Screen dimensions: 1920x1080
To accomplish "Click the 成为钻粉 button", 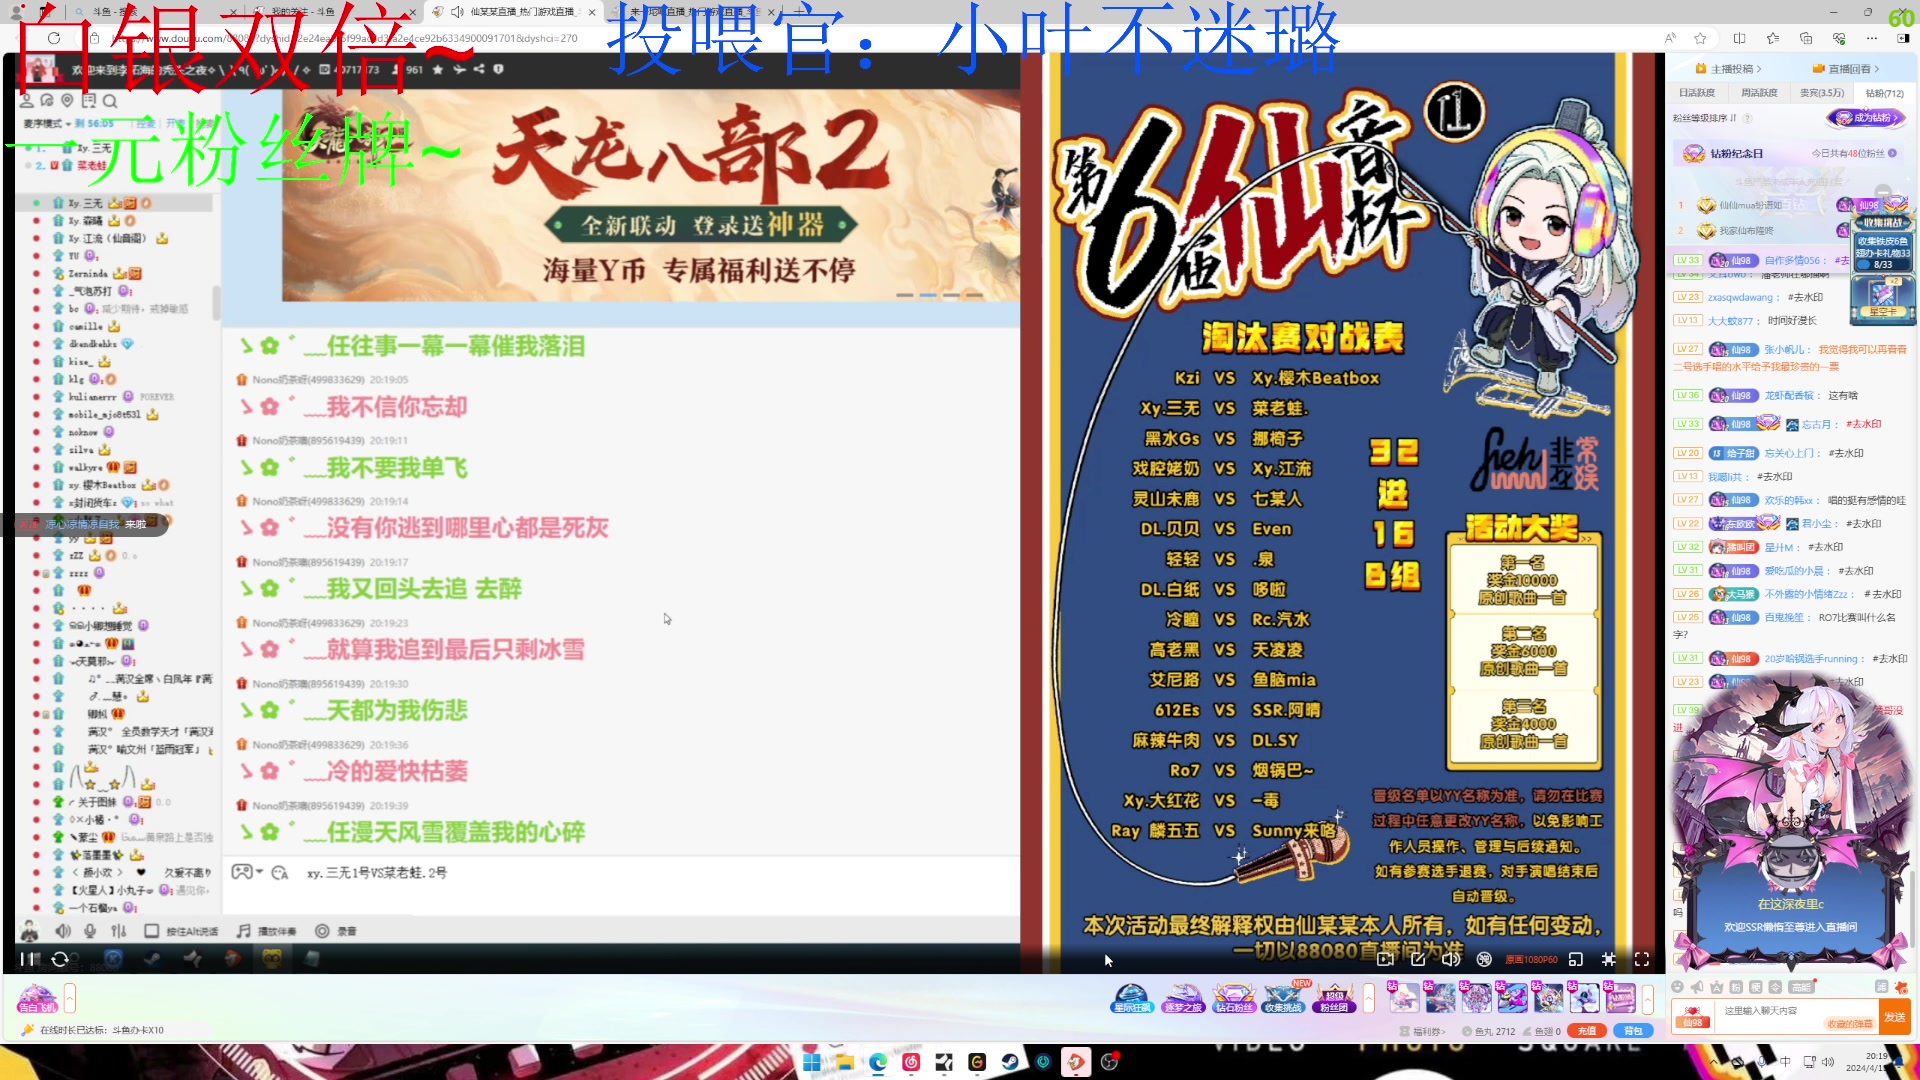I will point(1866,118).
